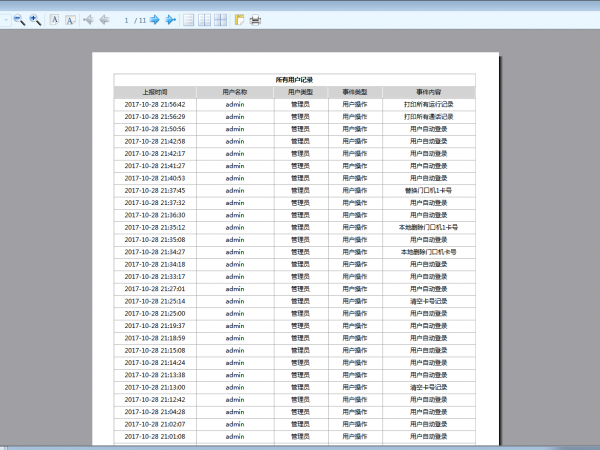
Task: Go to the previous page arrow
Action: tap(104, 20)
